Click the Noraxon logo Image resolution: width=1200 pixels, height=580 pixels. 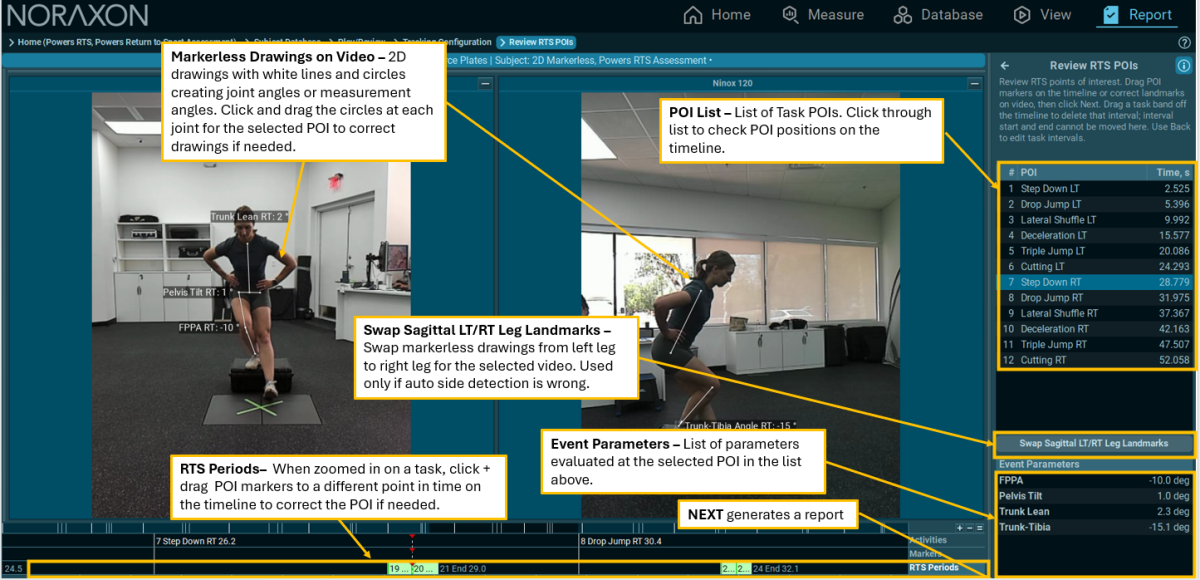coord(78,15)
